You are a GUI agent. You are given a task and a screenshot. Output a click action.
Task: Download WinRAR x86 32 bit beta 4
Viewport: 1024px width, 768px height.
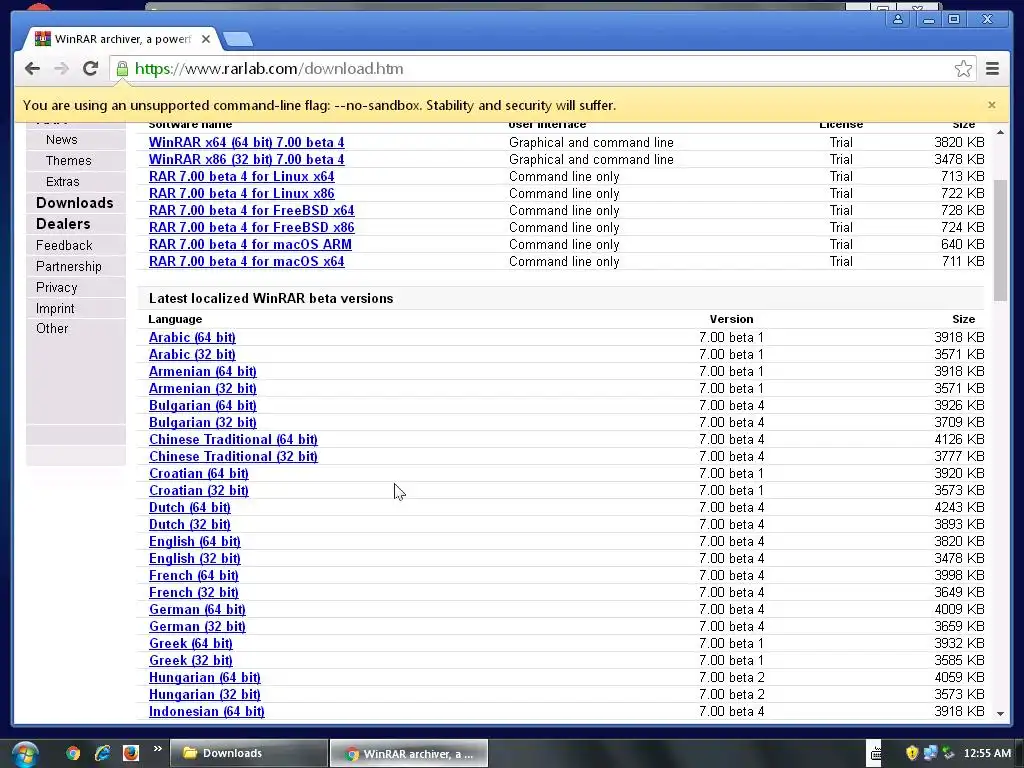(246, 159)
